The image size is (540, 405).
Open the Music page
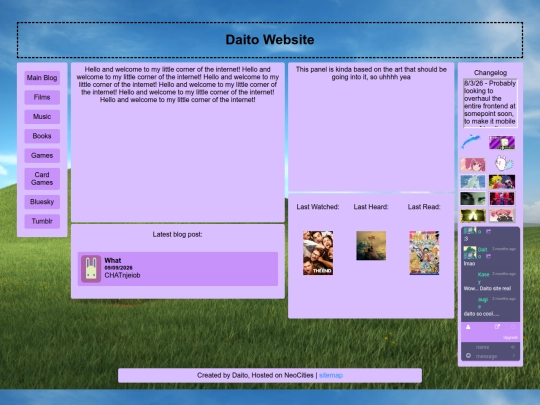pos(42,117)
